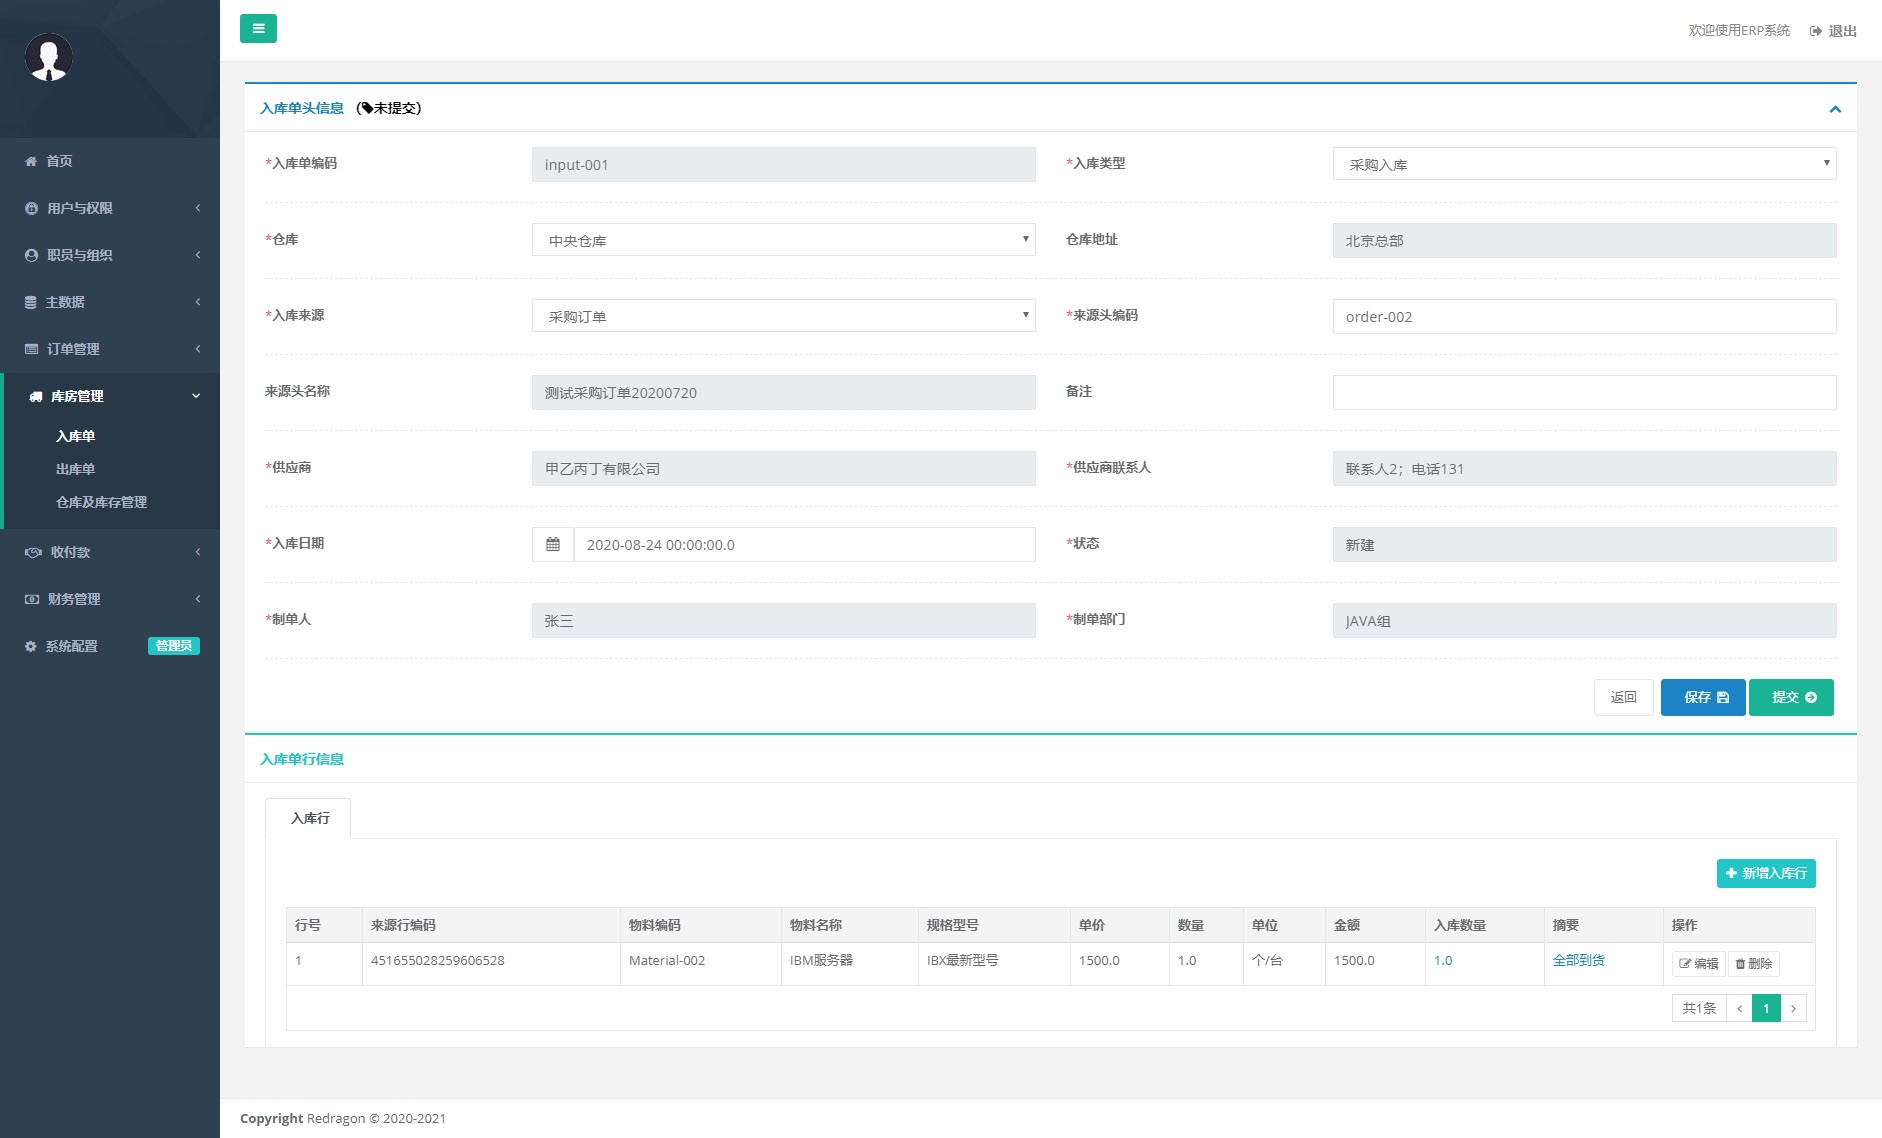Click the 入库单编码 field input-001

[x=783, y=164]
